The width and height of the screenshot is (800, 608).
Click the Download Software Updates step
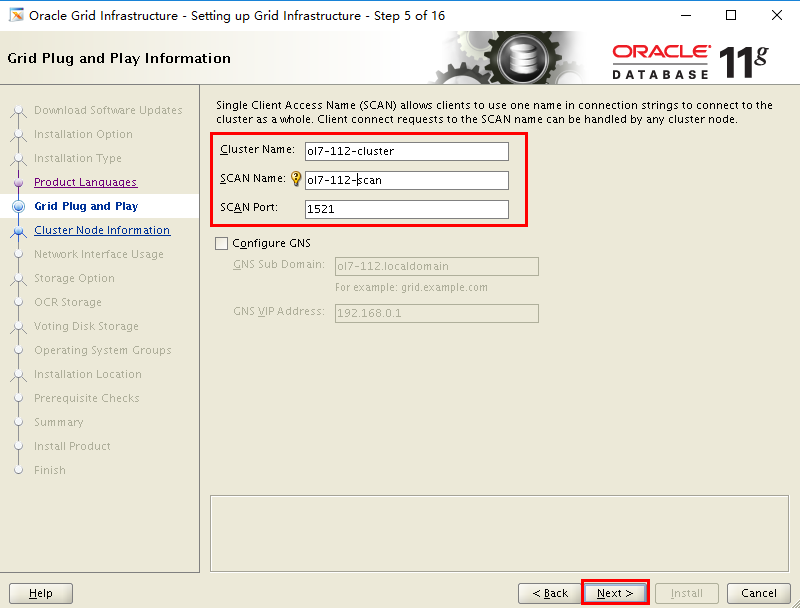coord(108,110)
